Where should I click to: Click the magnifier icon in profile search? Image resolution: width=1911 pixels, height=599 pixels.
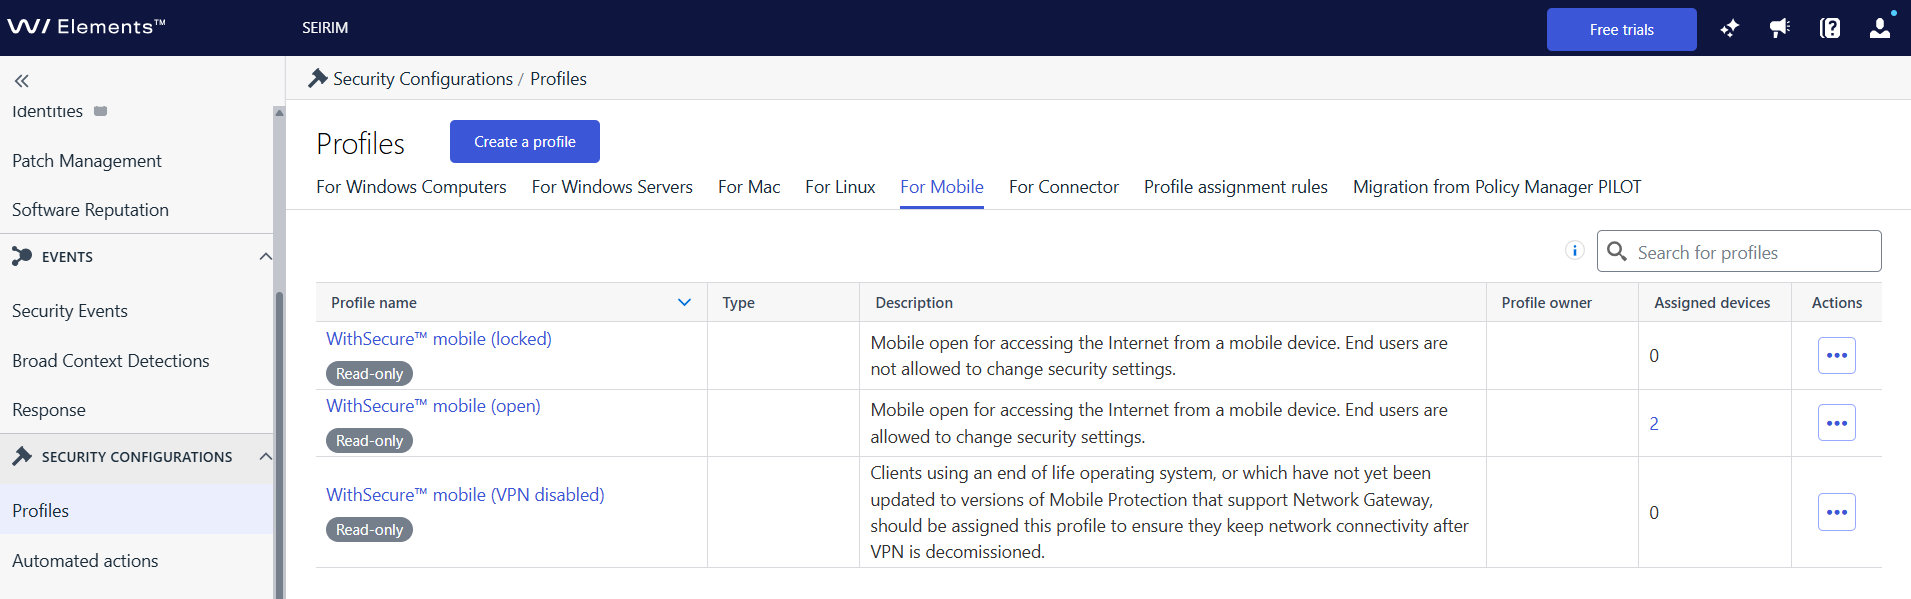[x=1617, y=251]
